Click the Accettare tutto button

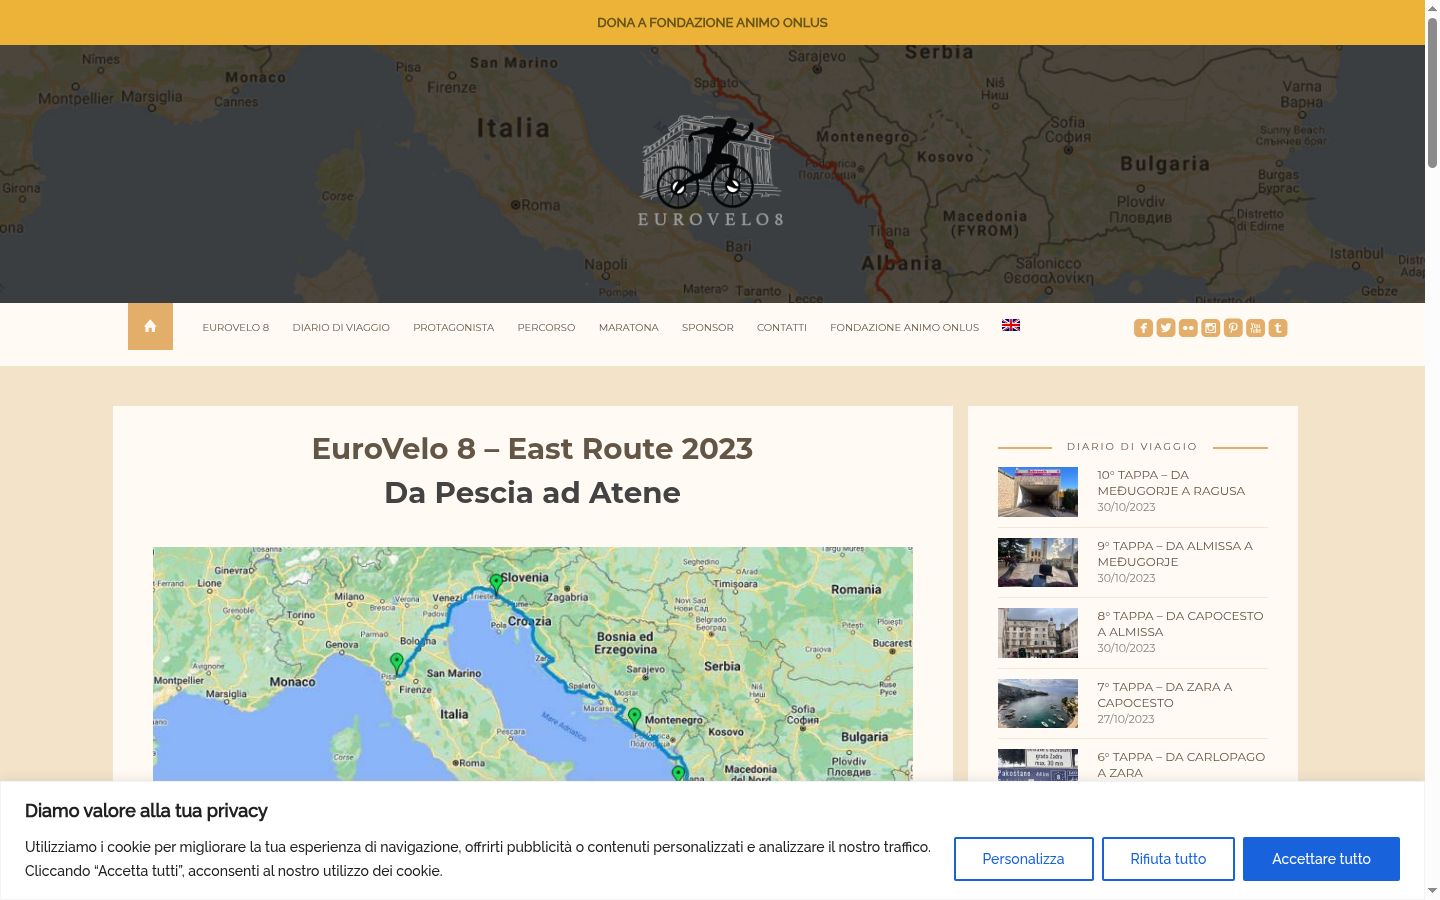(x=1321, y=859)
